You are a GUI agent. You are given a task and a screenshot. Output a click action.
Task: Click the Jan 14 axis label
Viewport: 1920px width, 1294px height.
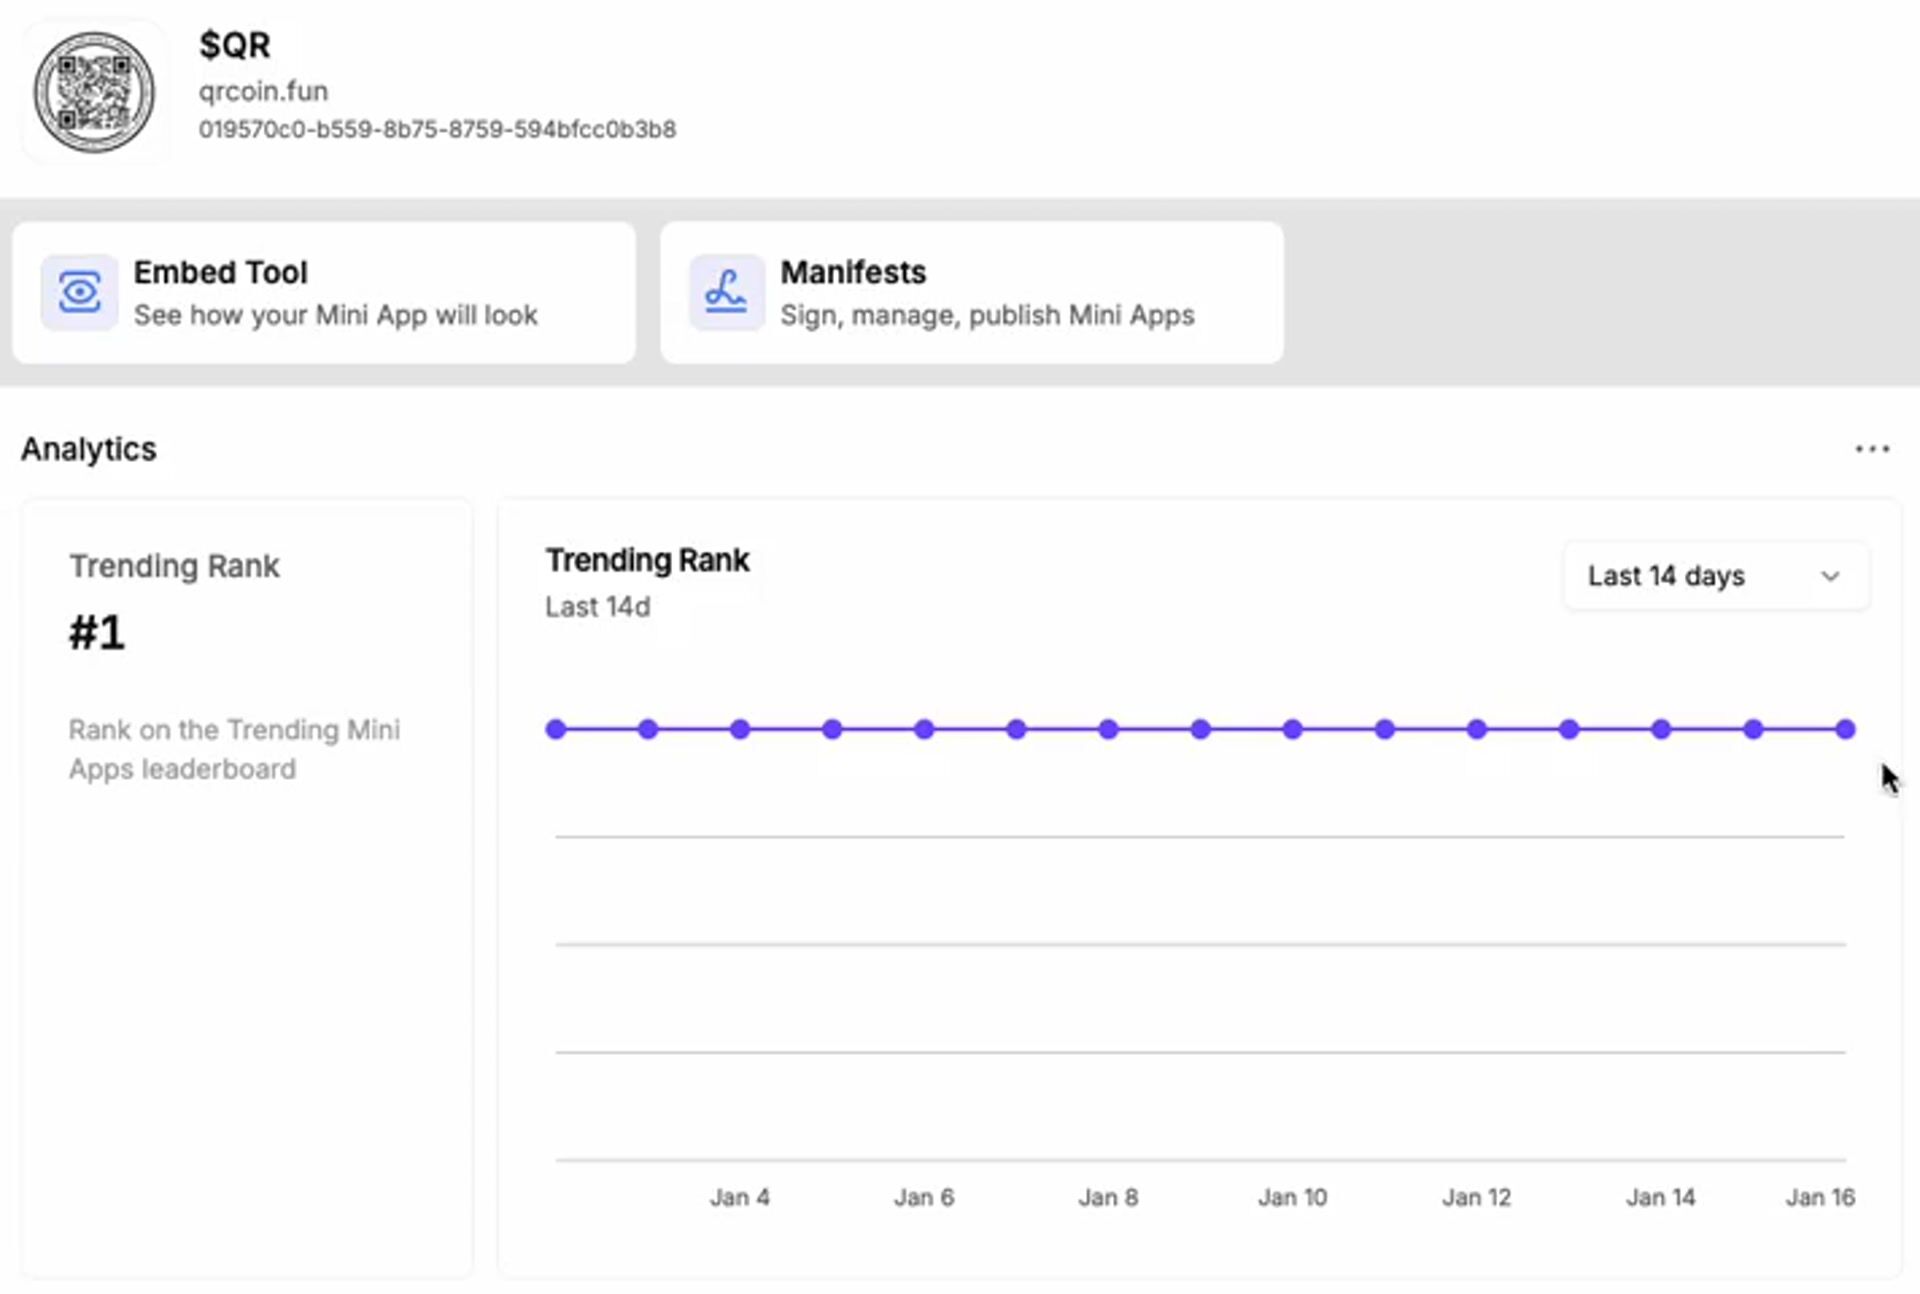pos(1660,1197)
